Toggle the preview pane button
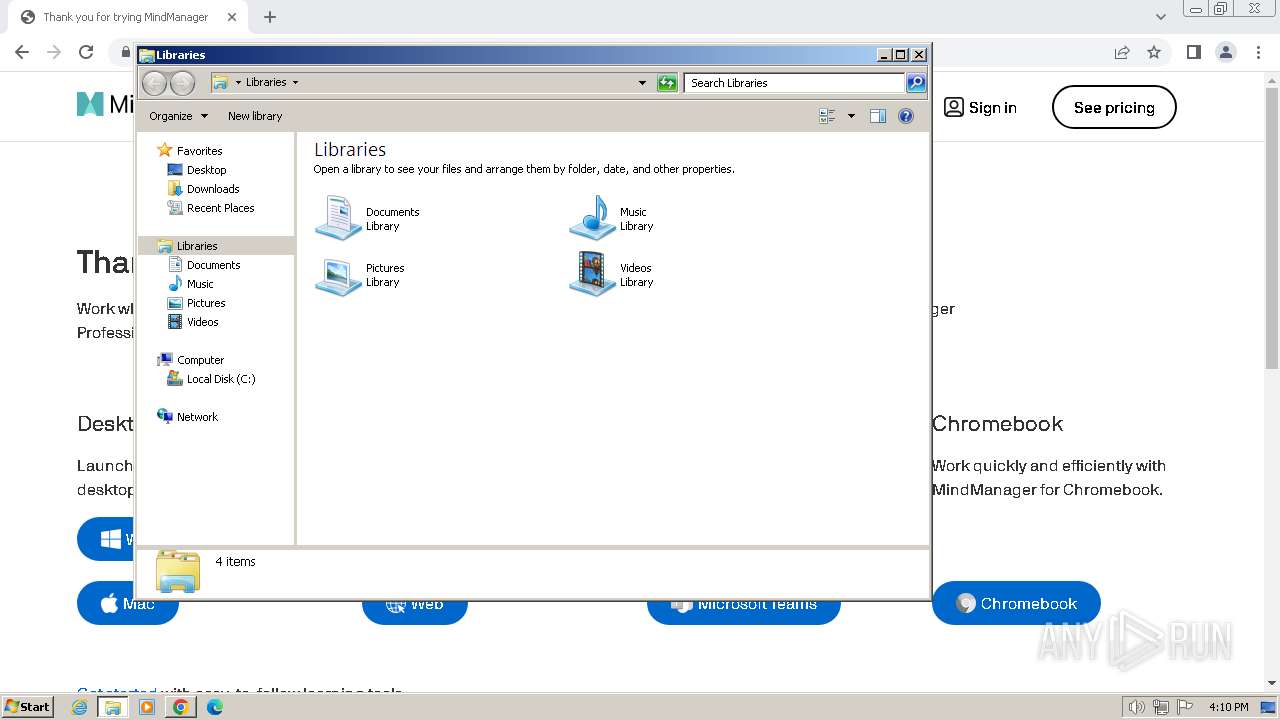Screen dimensions: 1280x720 pyautogui.click(x=877, y=116)
